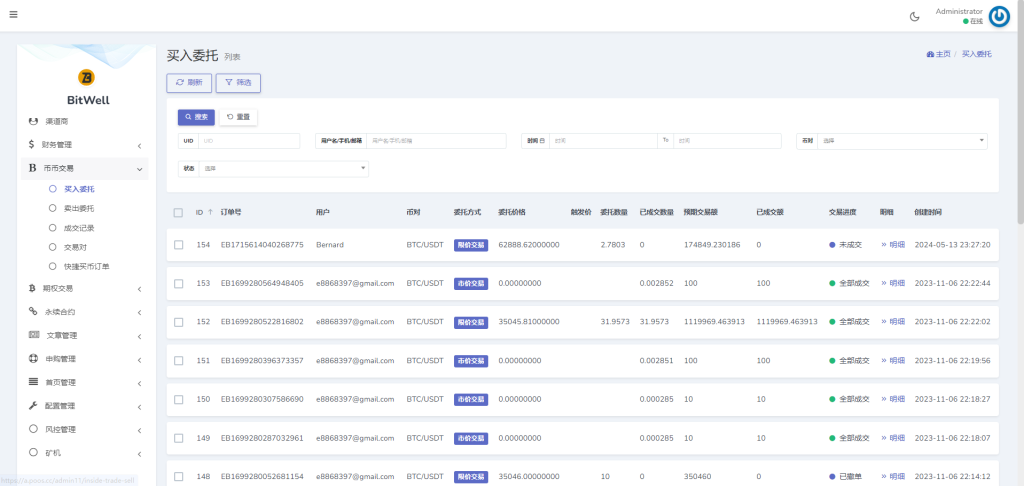Click the ID column sort arrow
The height and width of the screenshot is (486, 1024).
211,213
